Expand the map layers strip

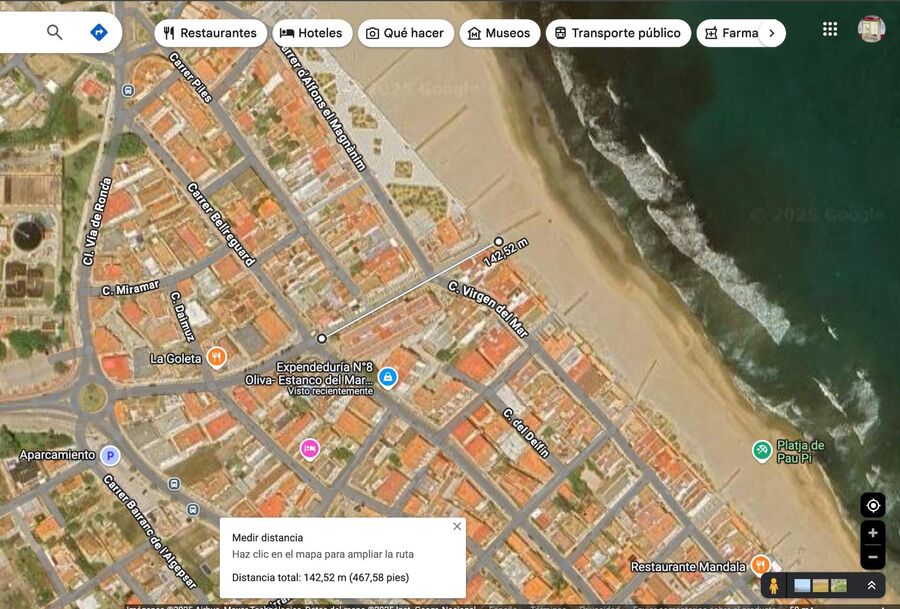coord(871,585)
